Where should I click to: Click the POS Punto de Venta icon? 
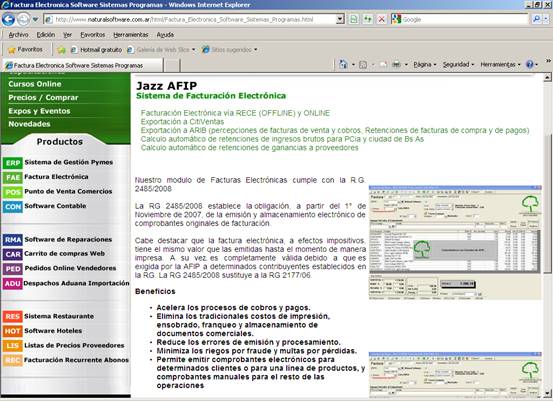click(13, 192)
